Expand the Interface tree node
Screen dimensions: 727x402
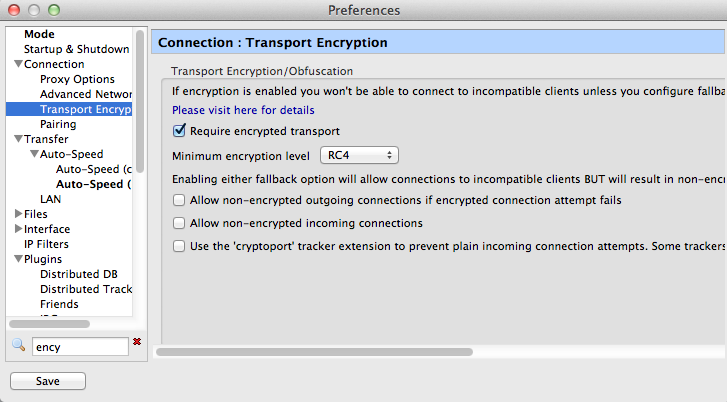pos(19,229)
